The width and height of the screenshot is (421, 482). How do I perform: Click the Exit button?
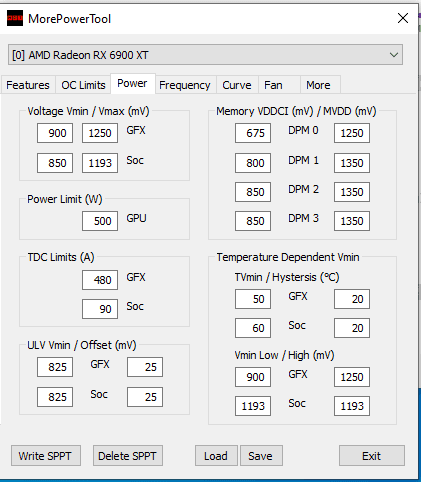point(372,456)
